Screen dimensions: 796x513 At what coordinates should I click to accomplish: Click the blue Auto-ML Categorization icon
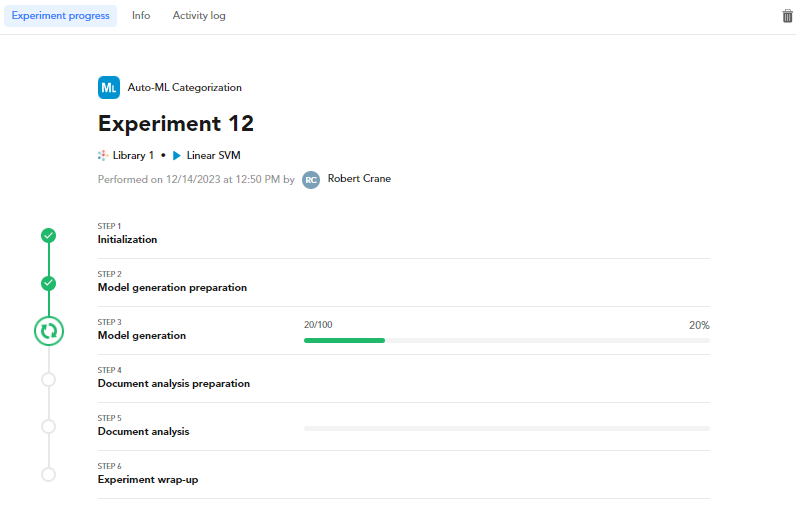109,87
